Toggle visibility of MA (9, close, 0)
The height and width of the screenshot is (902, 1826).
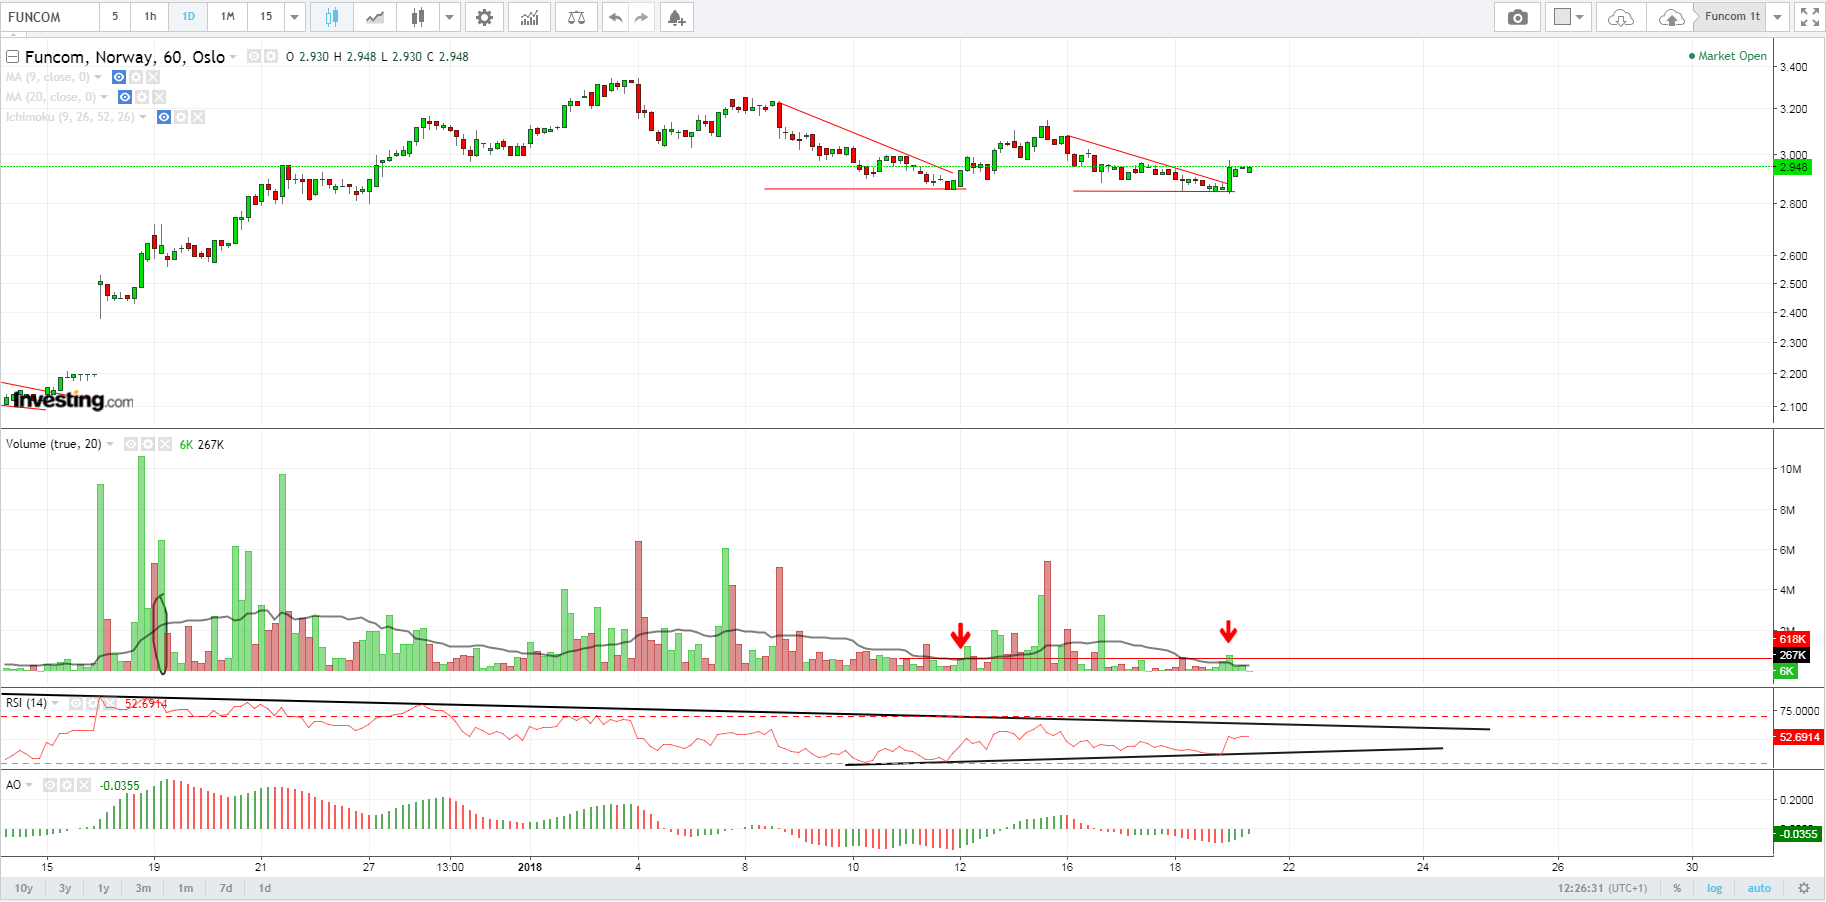[119, 77]
